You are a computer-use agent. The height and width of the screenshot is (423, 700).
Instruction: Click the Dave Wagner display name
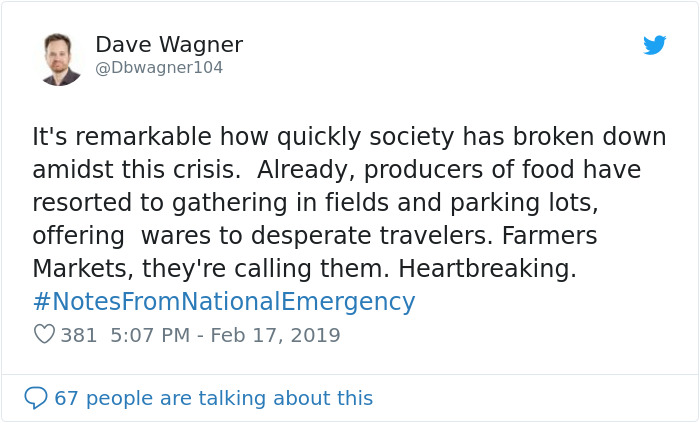pos(168,45)
